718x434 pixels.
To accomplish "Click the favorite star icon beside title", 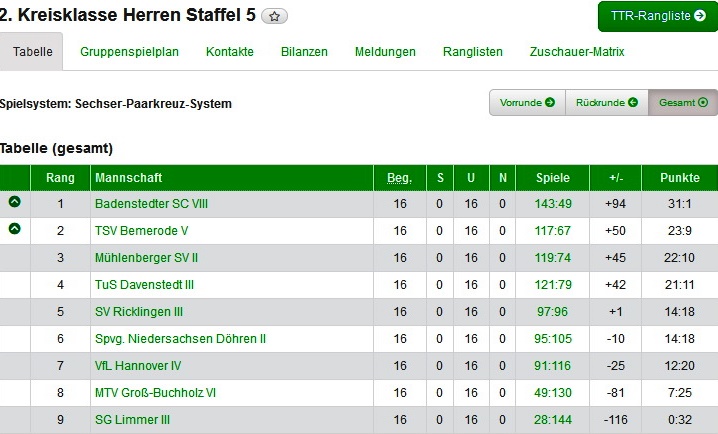I will (x=275, y=16).
